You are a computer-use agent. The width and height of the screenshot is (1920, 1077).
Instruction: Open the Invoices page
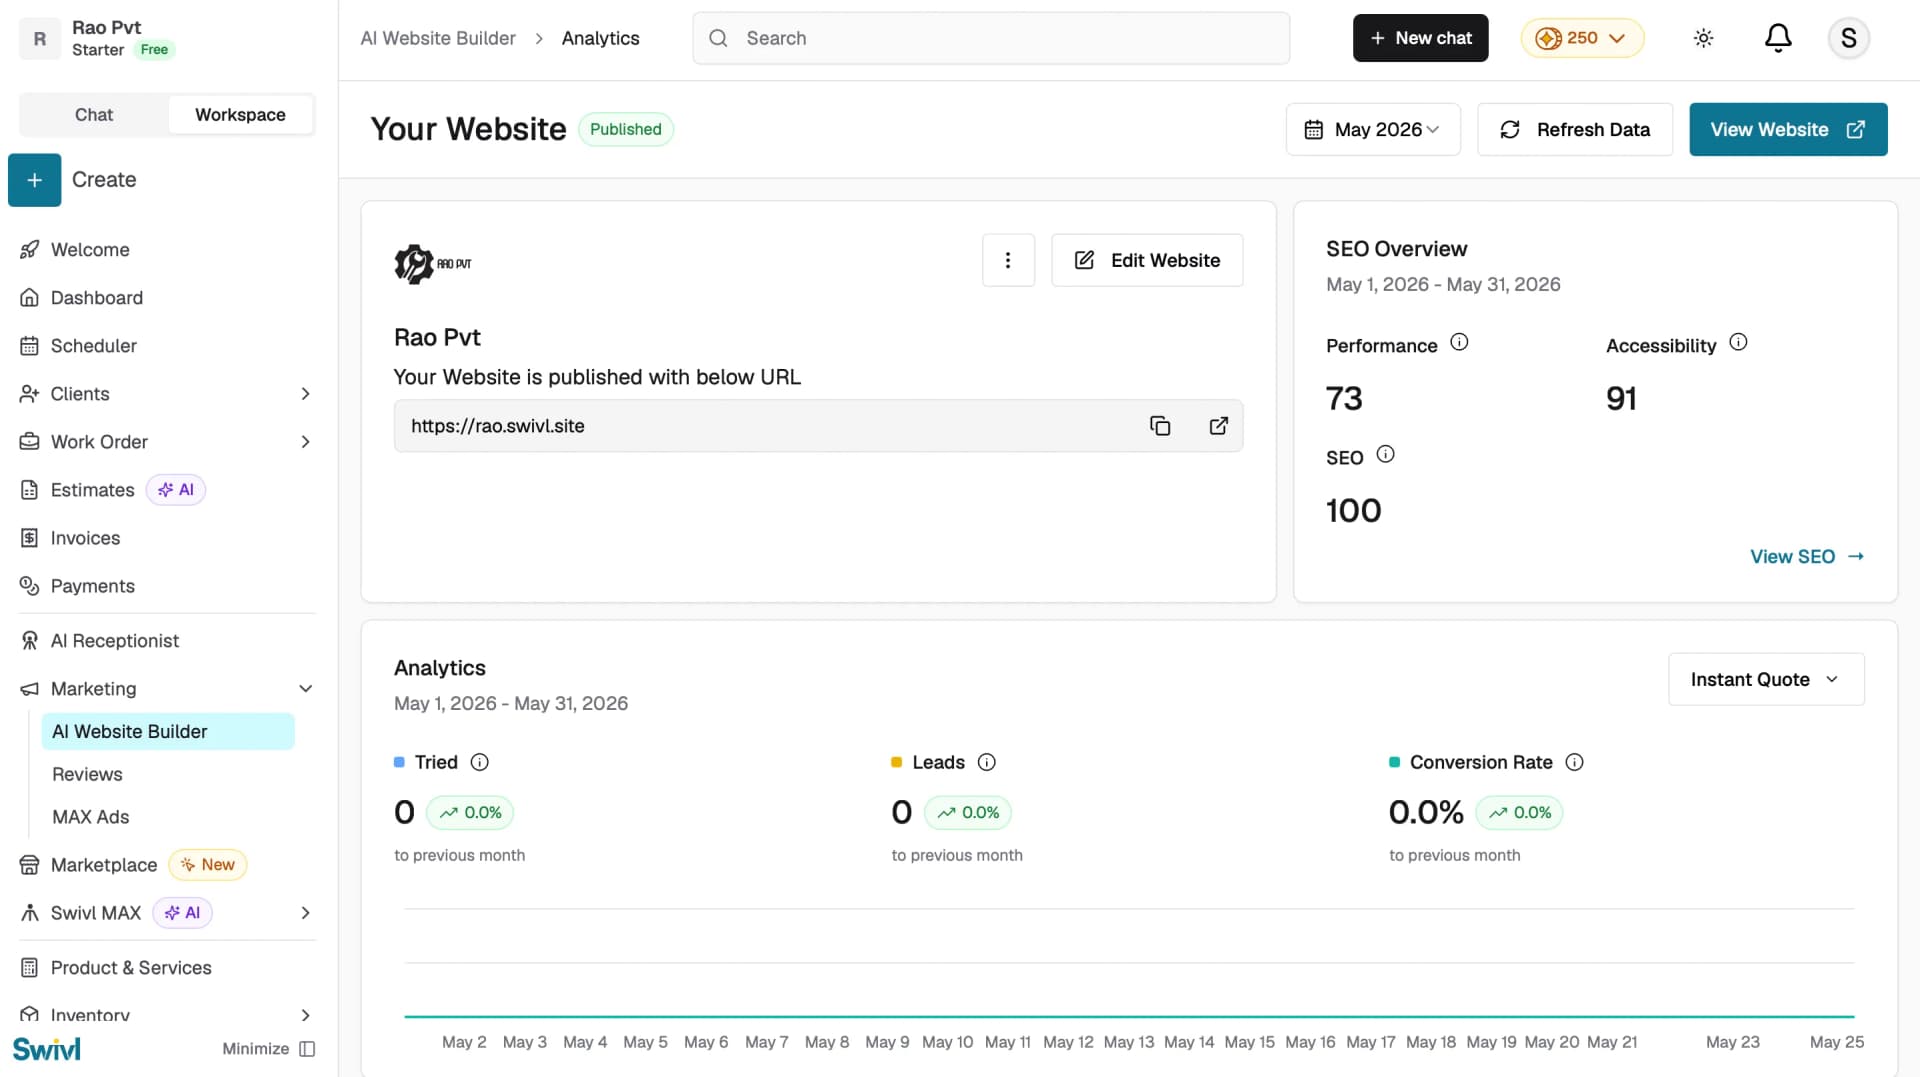[85, 538]
